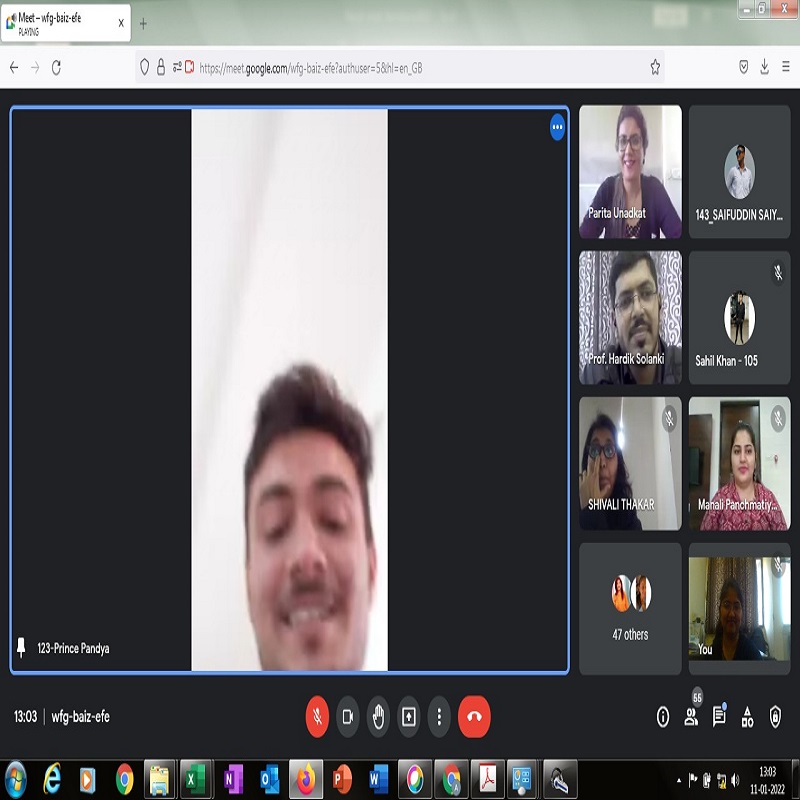
Task: Open the host controls shield icon
Action: (775, 716)
